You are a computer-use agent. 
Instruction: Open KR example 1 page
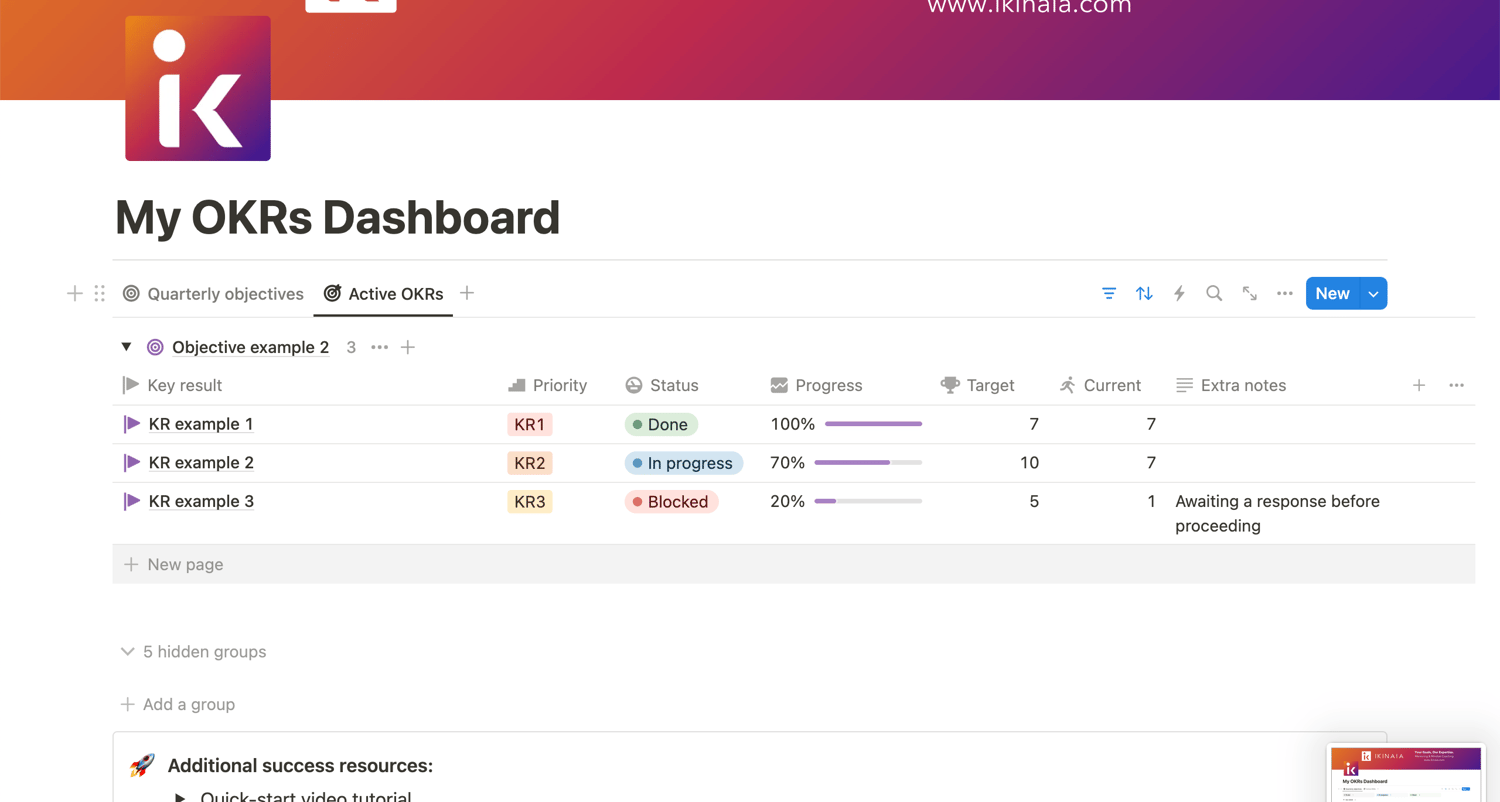200,424
